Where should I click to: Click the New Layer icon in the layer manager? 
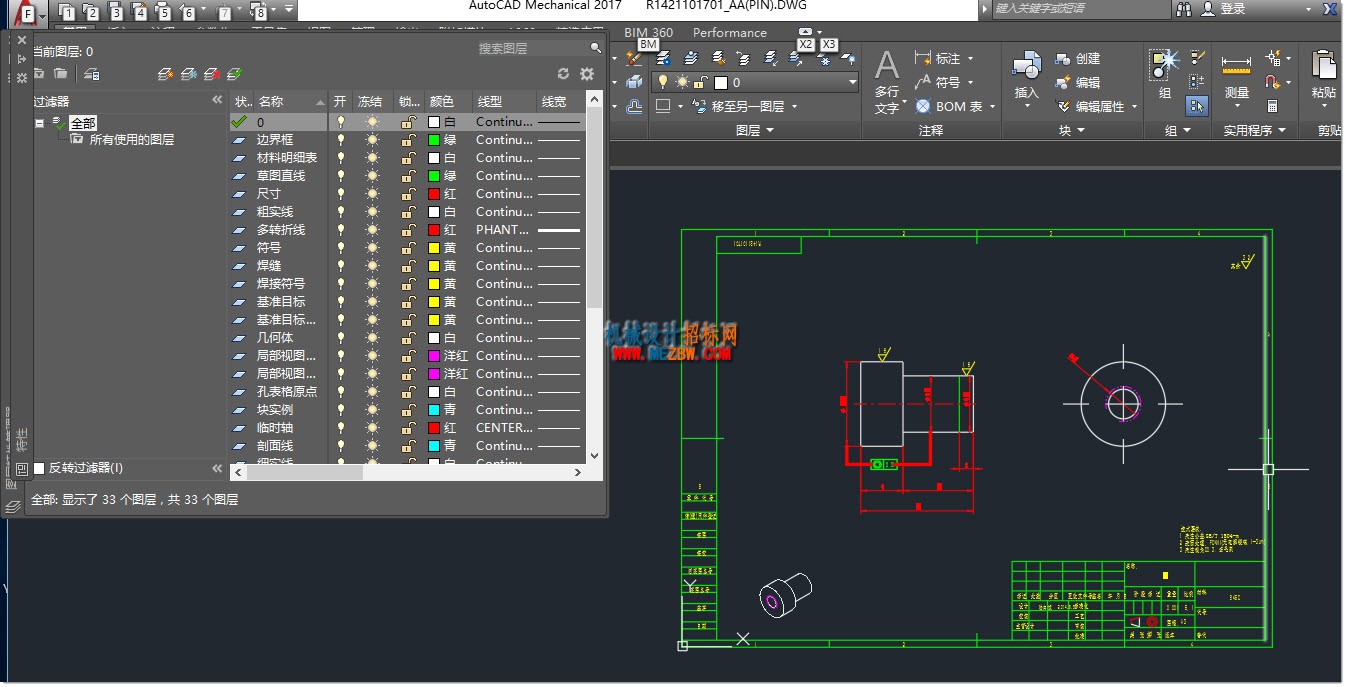tap(167, 74)
